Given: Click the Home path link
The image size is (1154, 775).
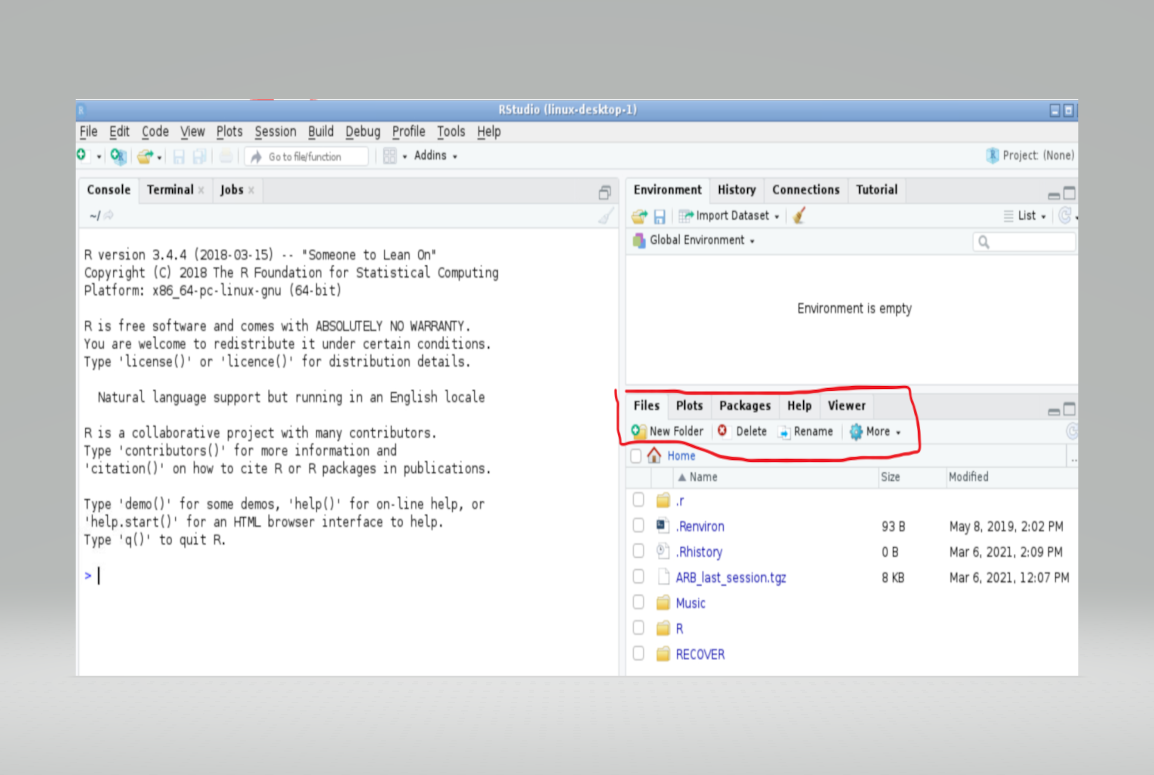Looking at the screenshot, I should (682, 456).
